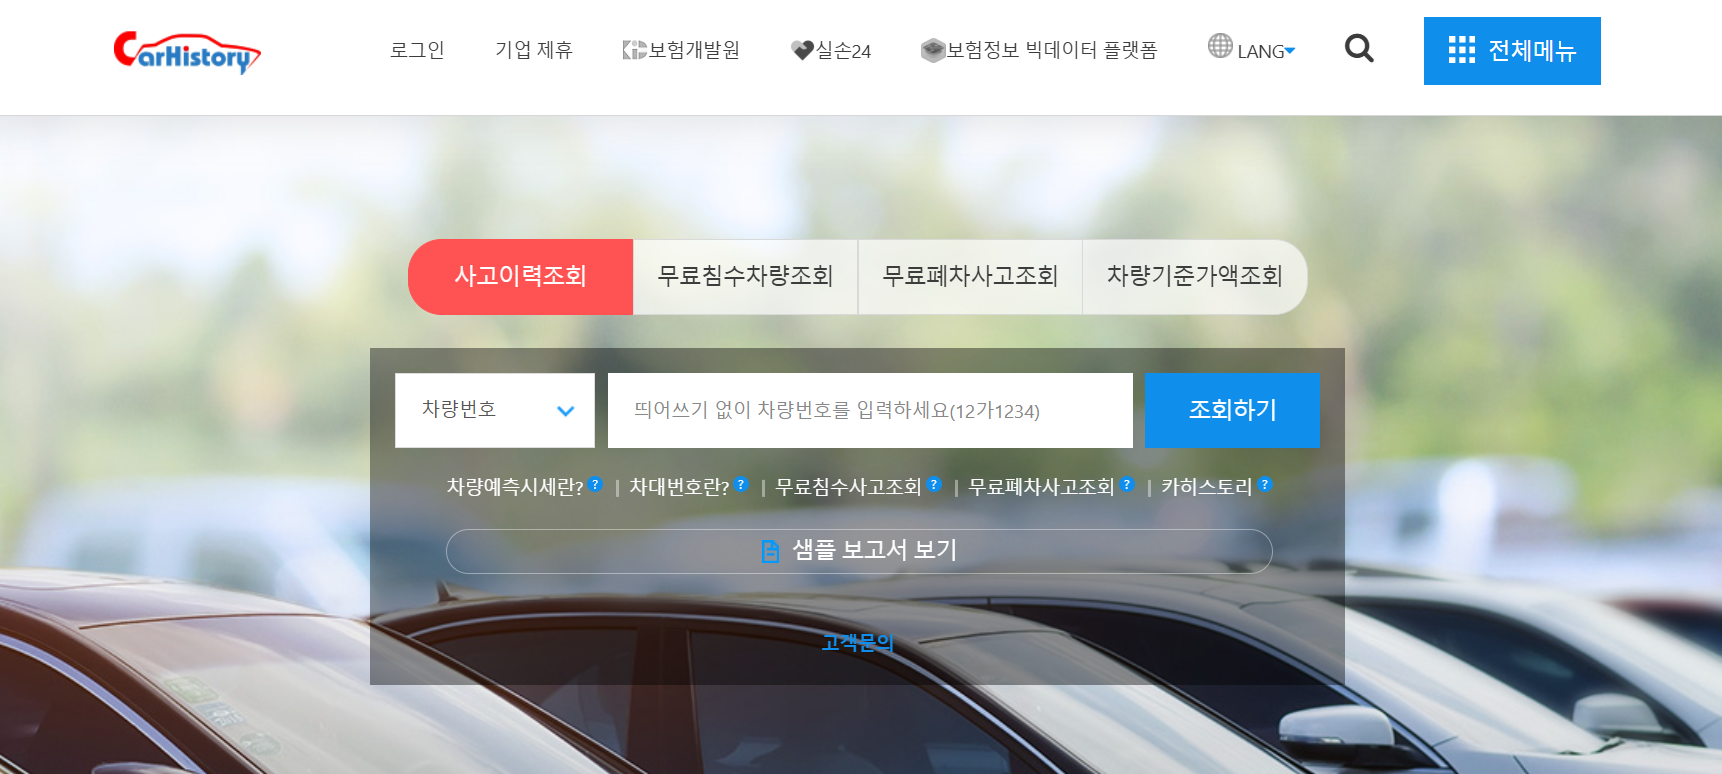Open the search magnifier icon
1722x774 pixels.
coord(1359,48)
